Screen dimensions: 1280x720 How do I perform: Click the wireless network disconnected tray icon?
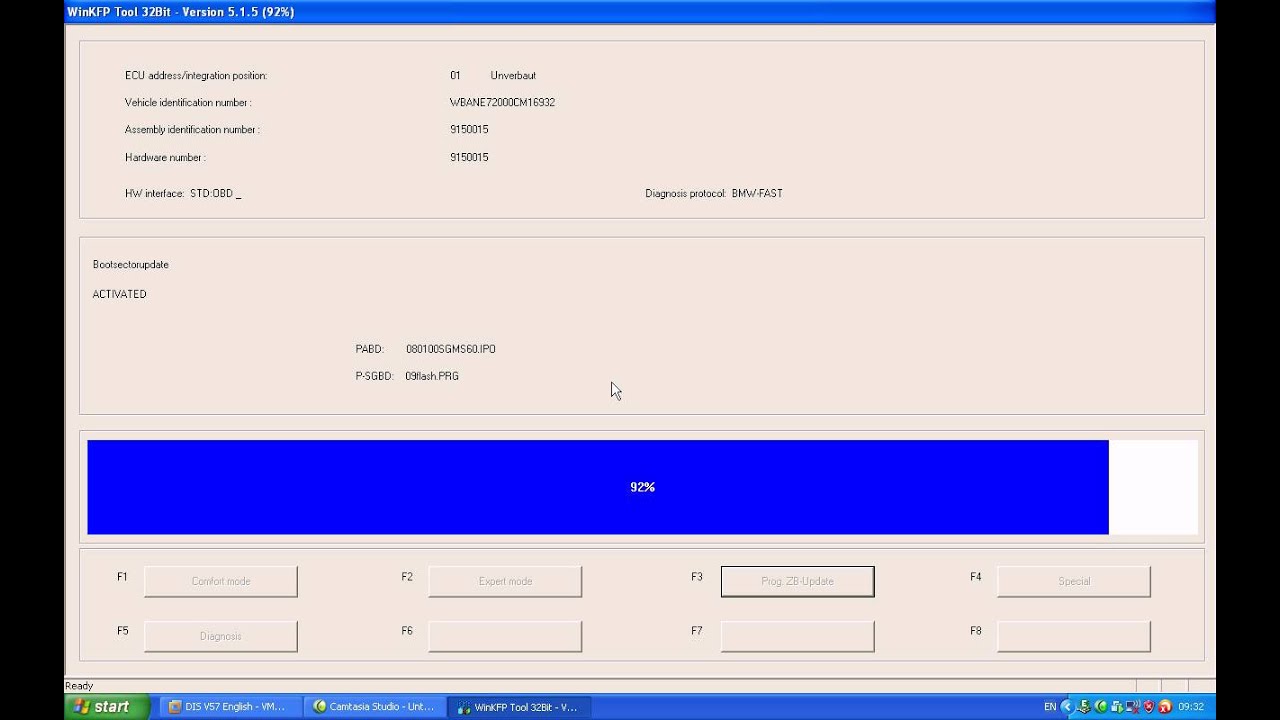click(x=1134, y=707)
